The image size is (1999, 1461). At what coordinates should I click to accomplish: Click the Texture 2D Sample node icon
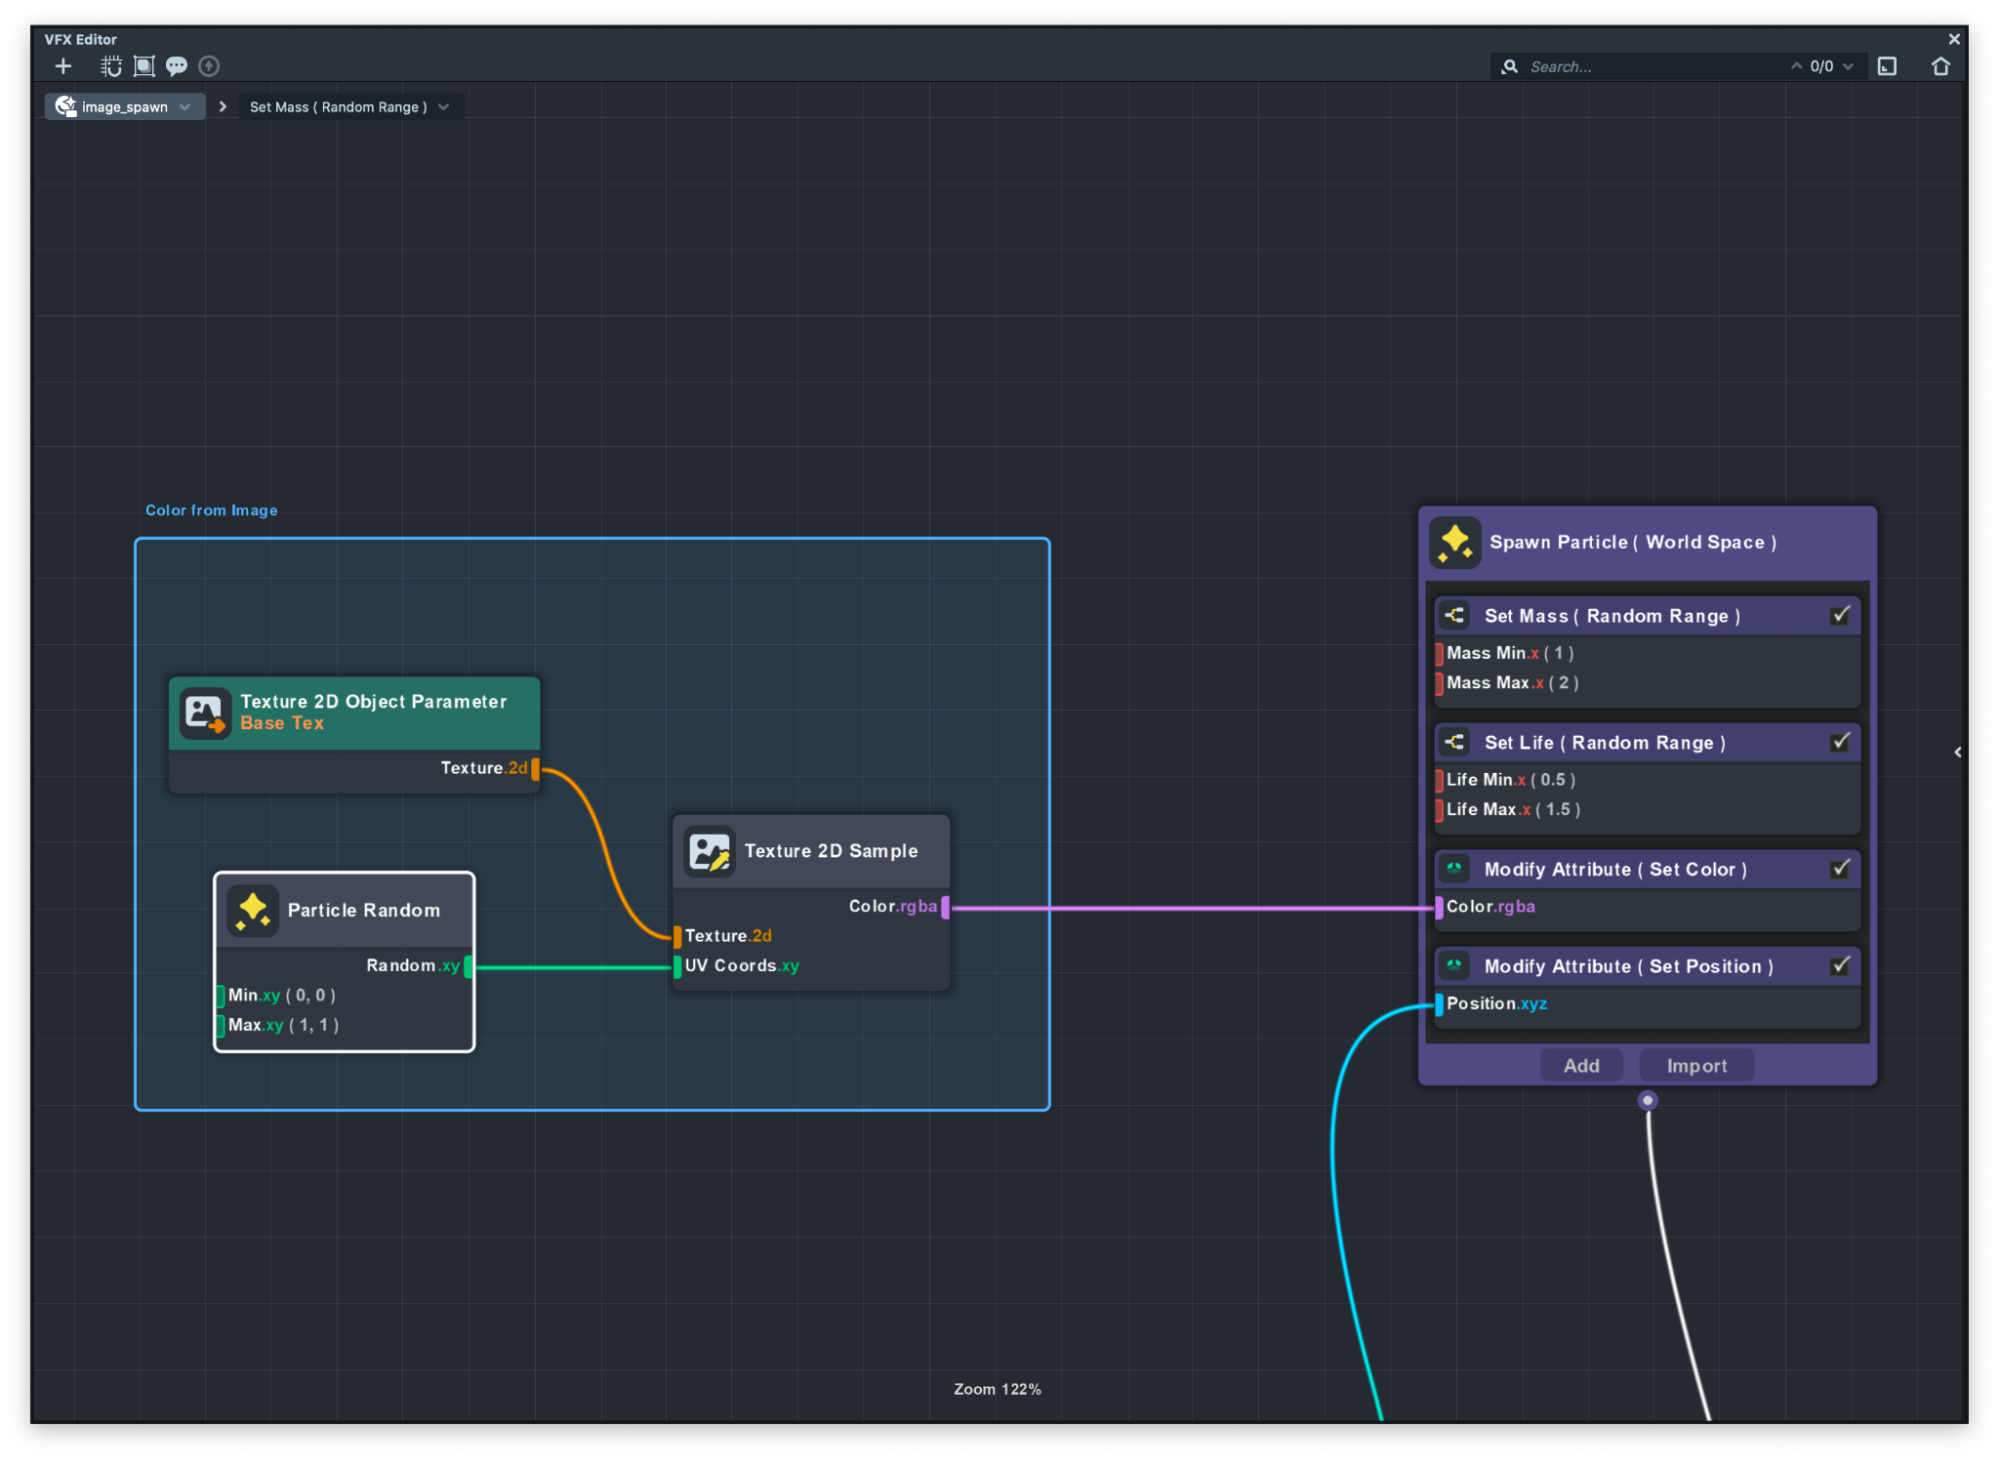point(710,851)
